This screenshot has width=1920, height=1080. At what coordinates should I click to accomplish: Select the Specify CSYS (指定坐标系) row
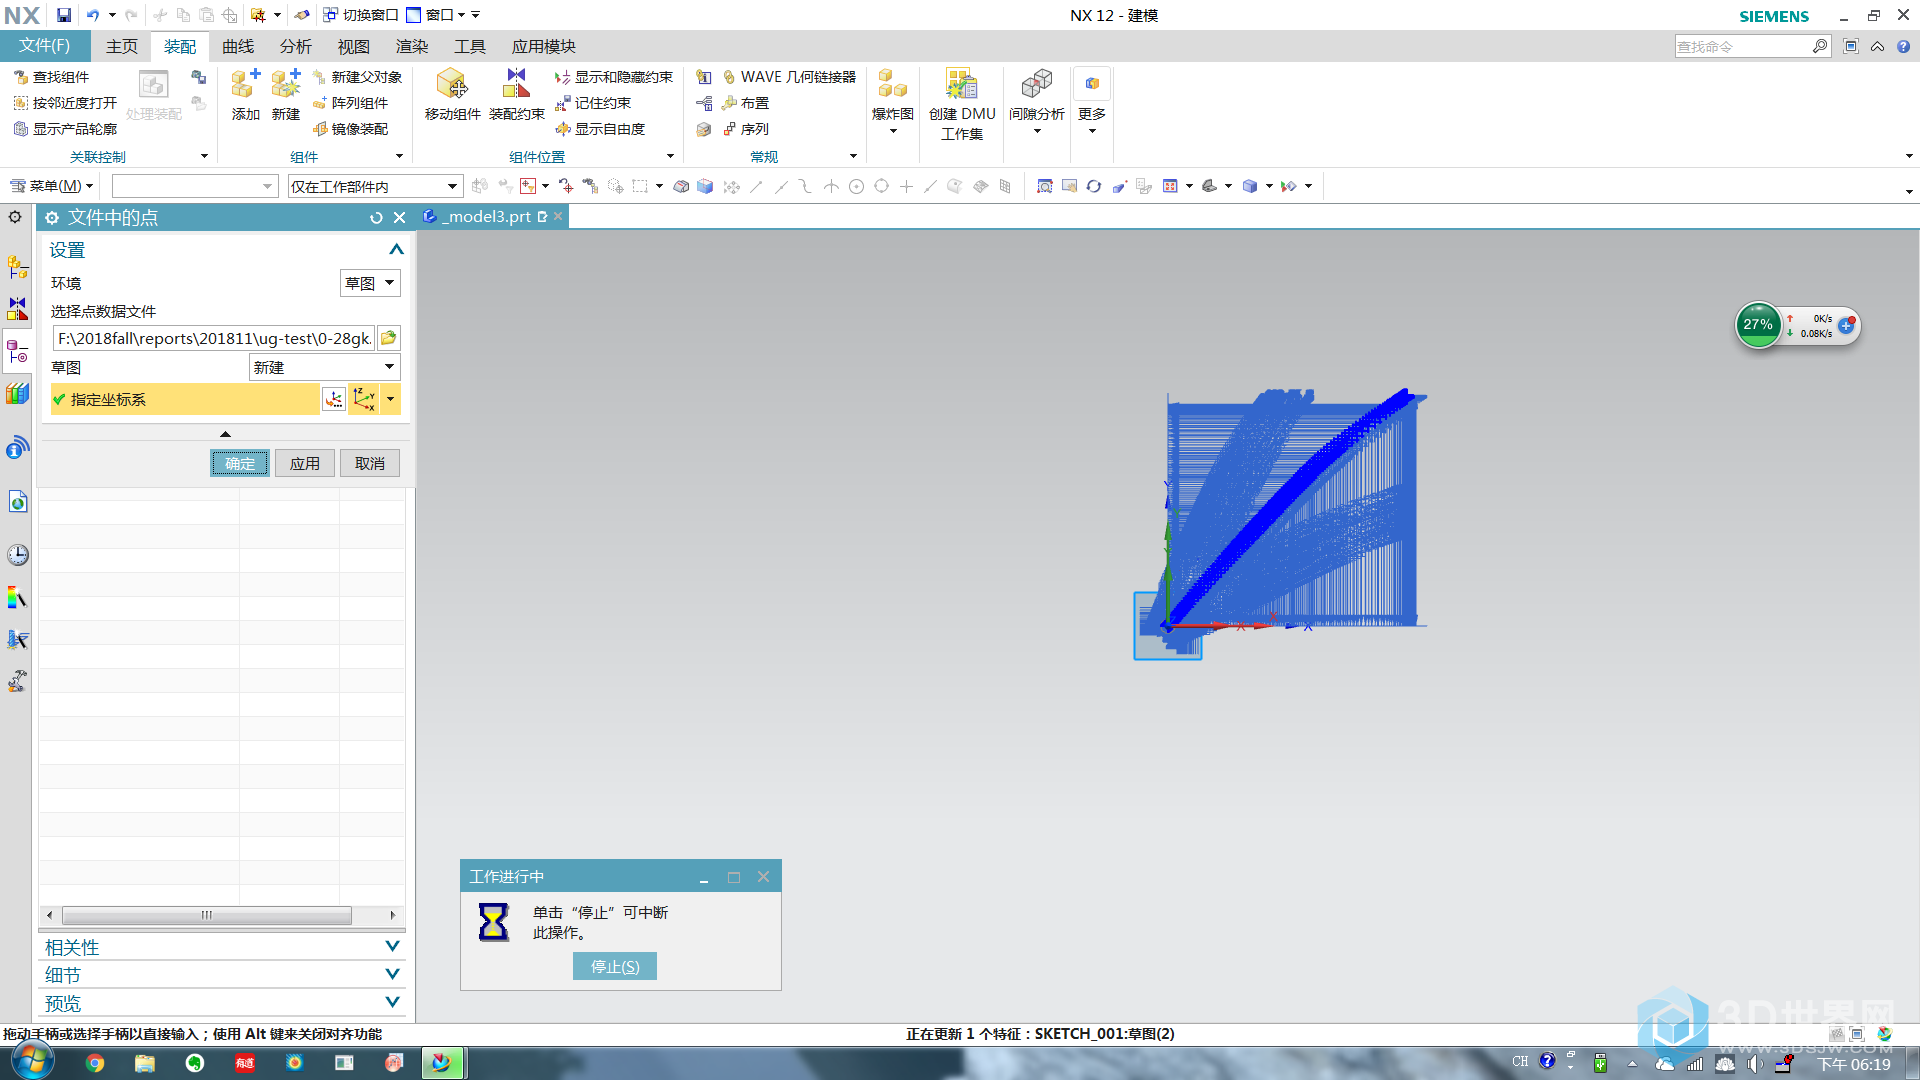click(x=185, y=399)
